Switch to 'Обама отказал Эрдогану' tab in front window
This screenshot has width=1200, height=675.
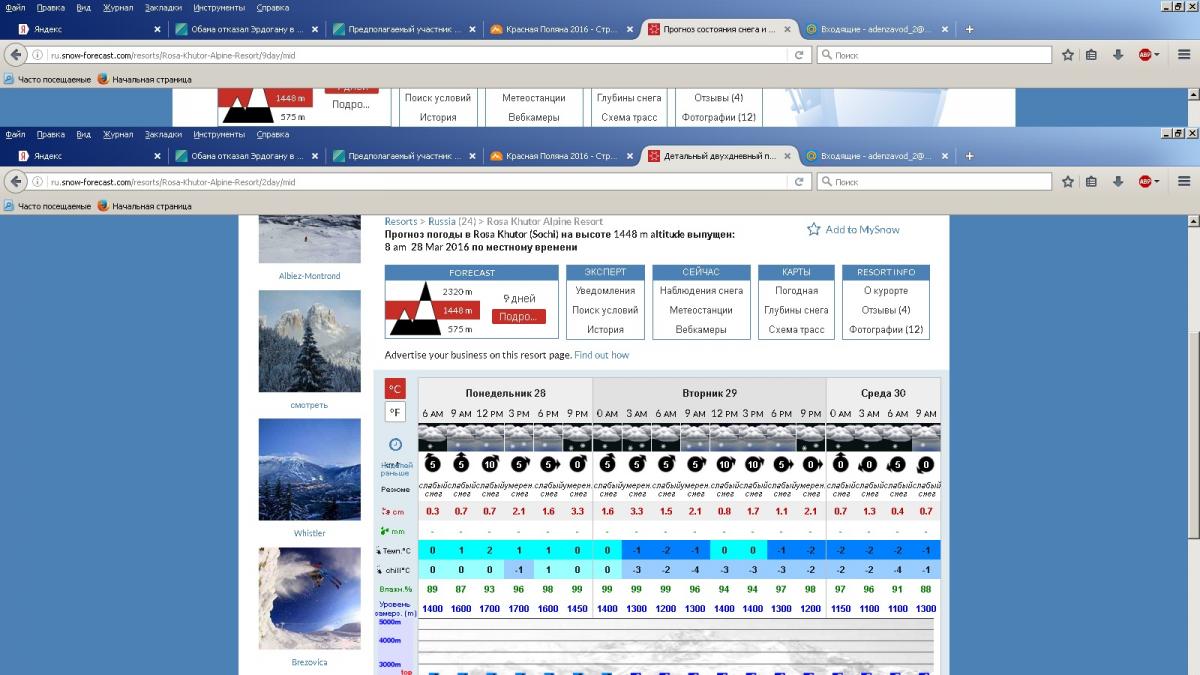[244, 156]
